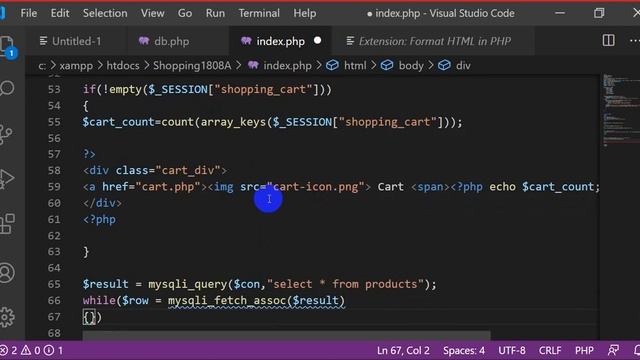Click unsaved dot on index.php tab
The width and height of the screenshot is (640, 360).
pos(318,40)
